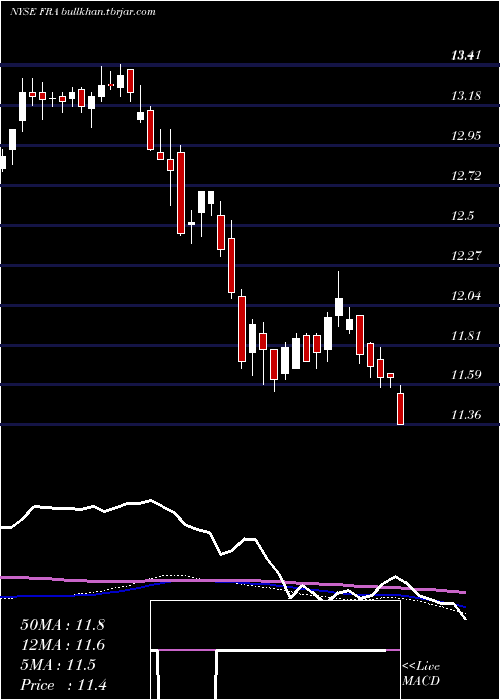Click the long red candle spanning 12.95 to 12.5
The width and height of the screenshot is (500, 700).
[181, 191]
